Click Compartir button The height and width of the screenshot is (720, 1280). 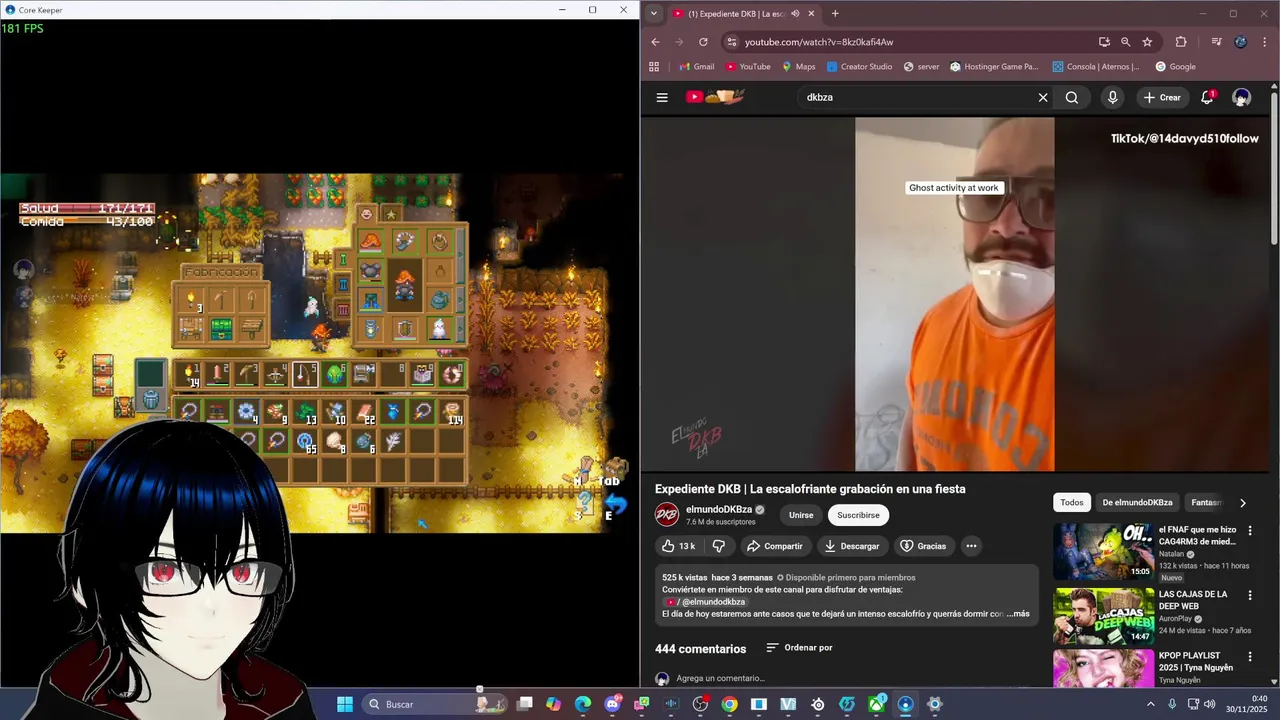point(776,546)
